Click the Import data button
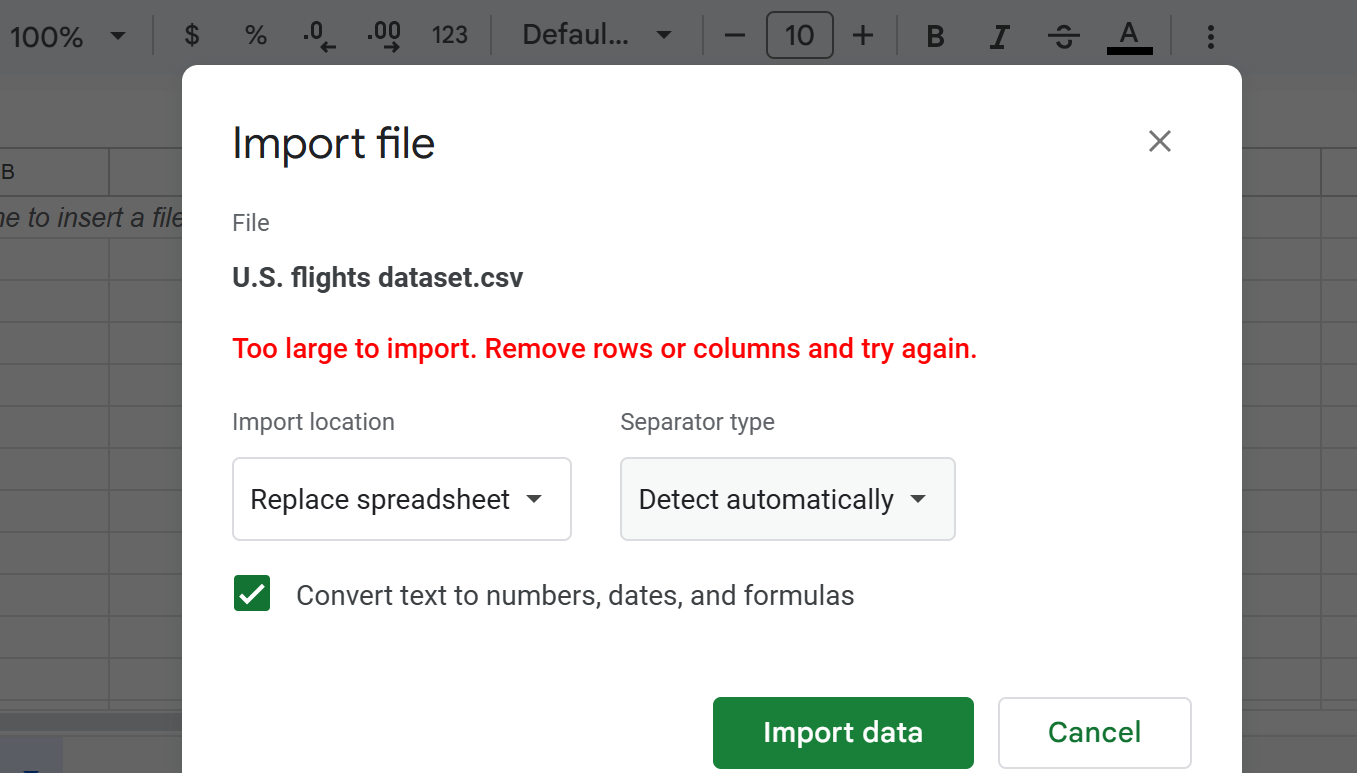This screenshot has width=1357, height=773. (x=842, y=732)
